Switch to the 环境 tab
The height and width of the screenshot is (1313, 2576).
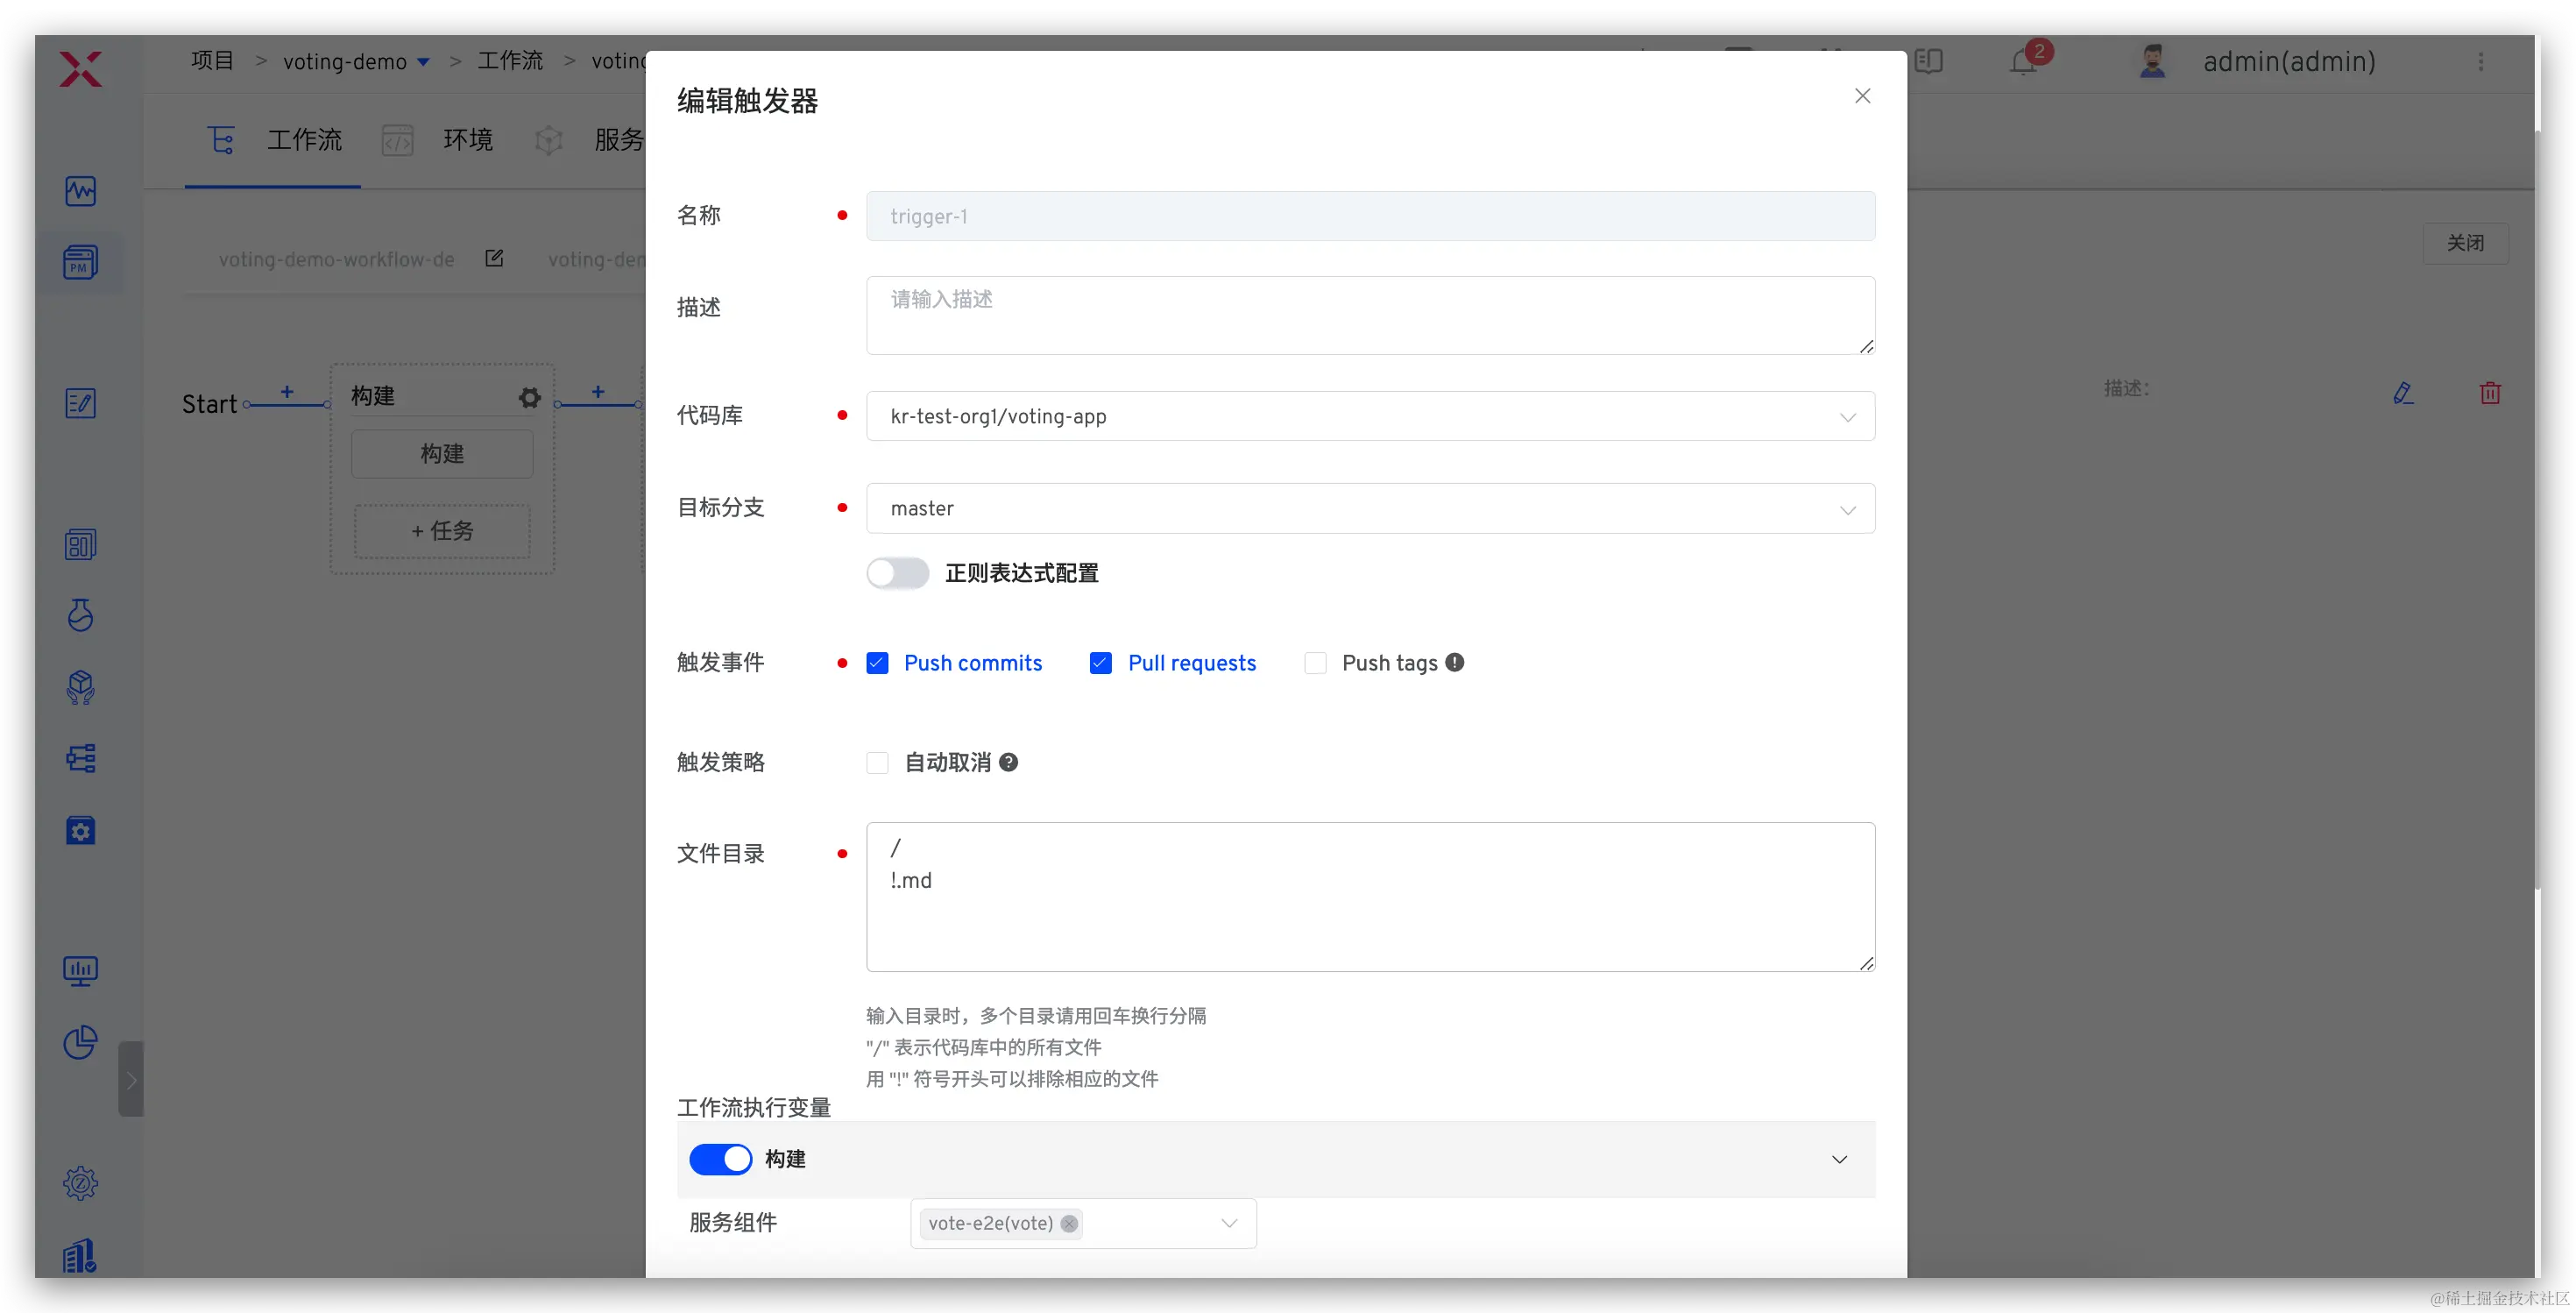467,140
